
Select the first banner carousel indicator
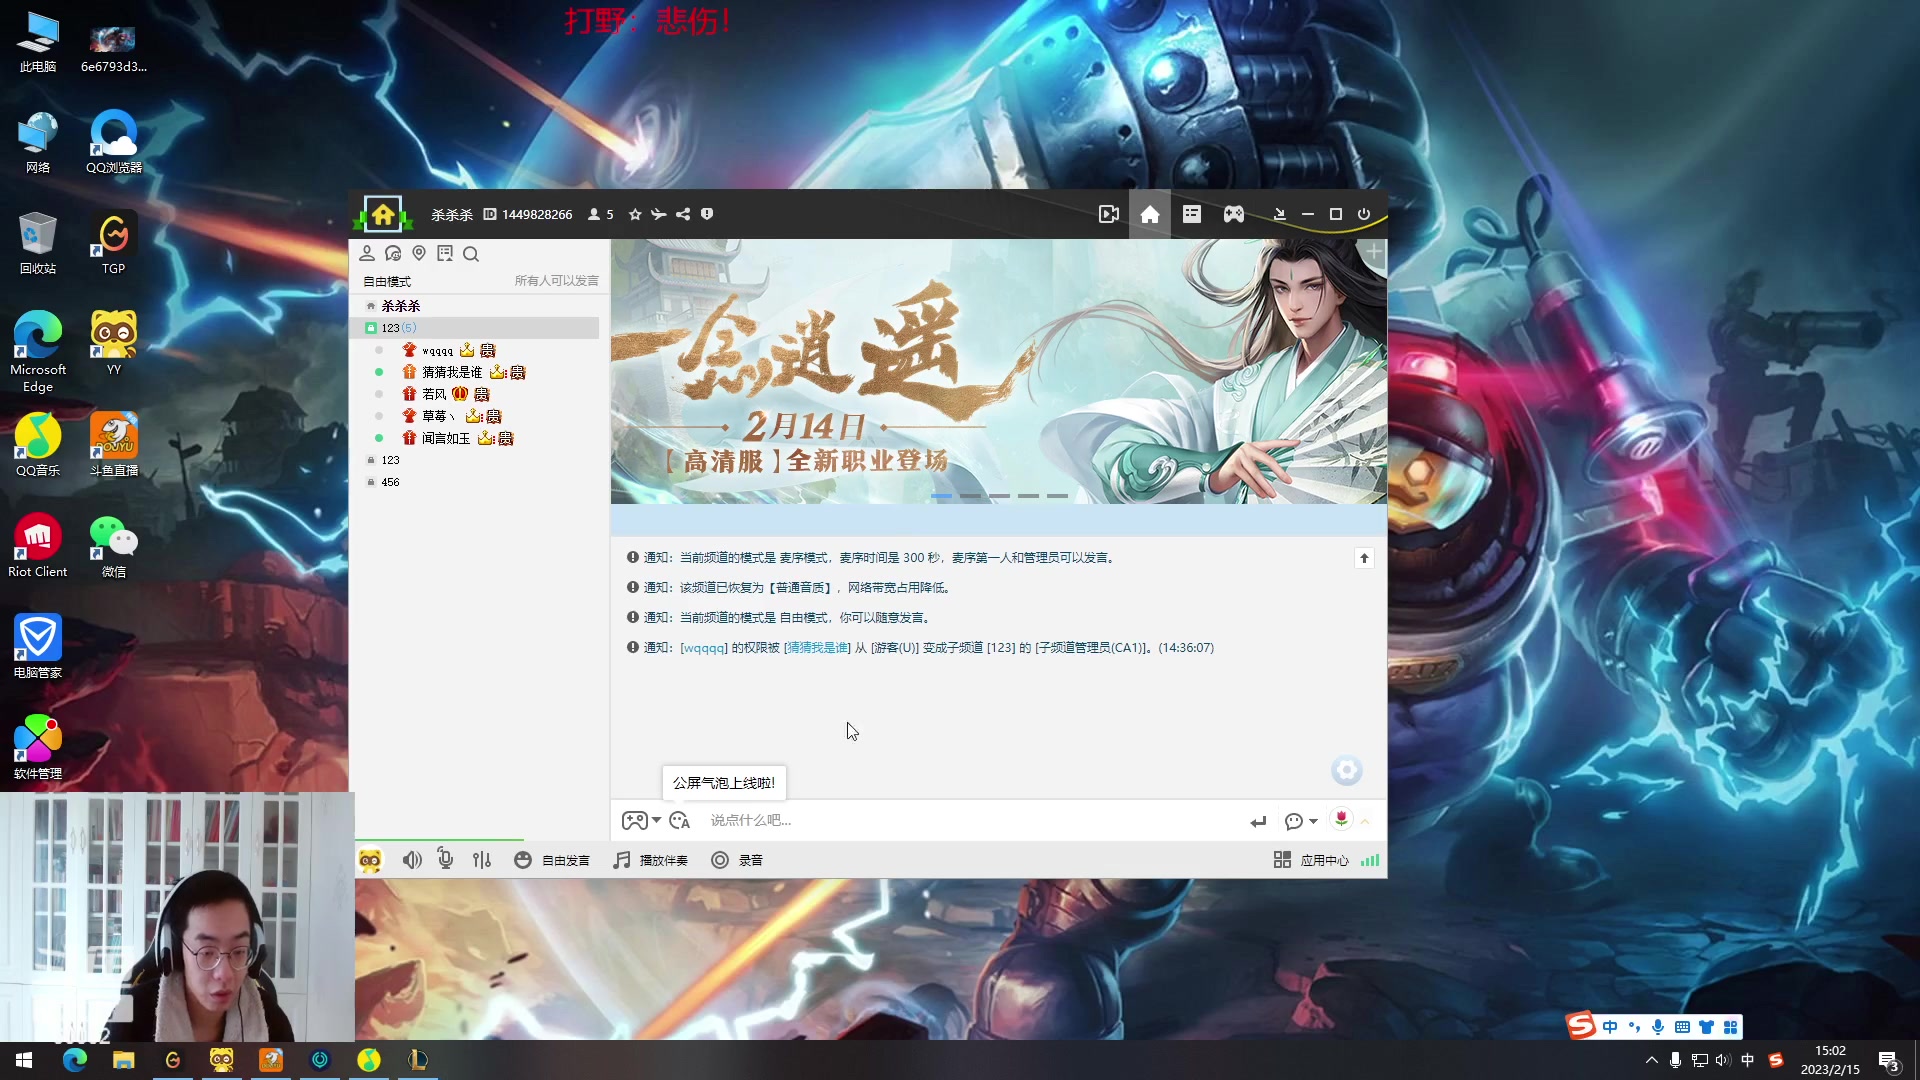[x=941, y=496]
